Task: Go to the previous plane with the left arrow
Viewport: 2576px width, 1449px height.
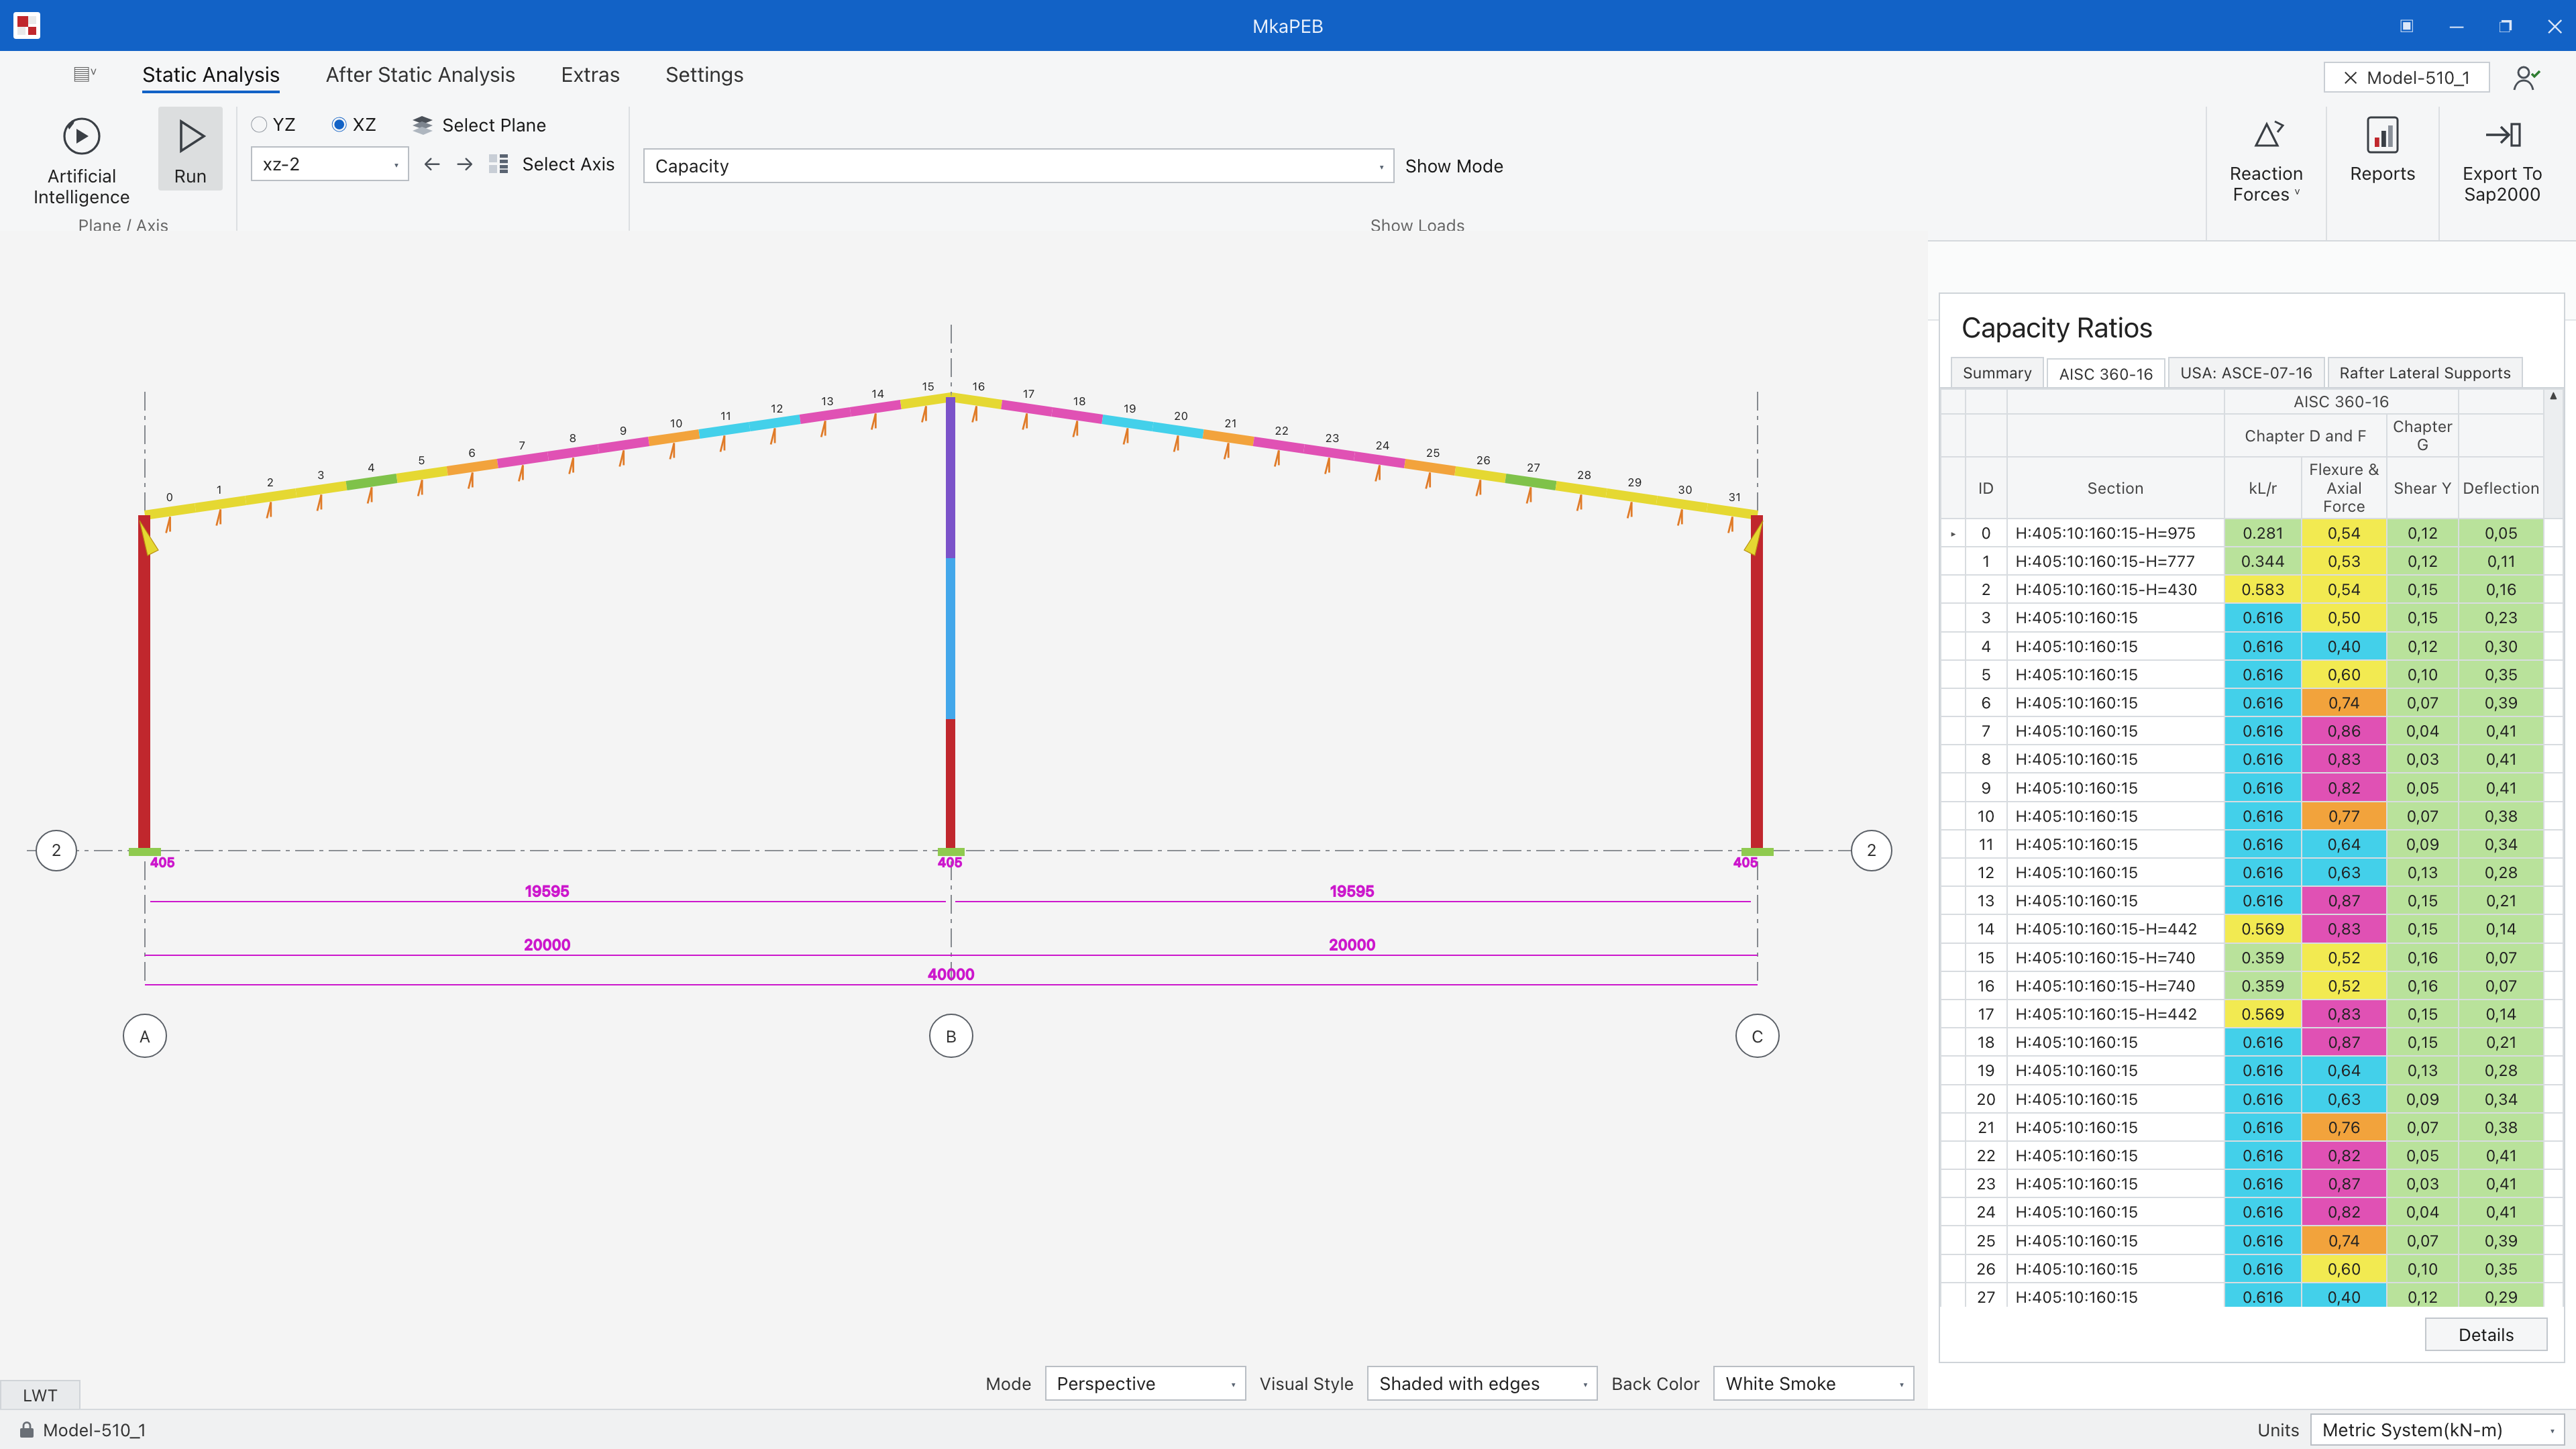Action: 432,164
